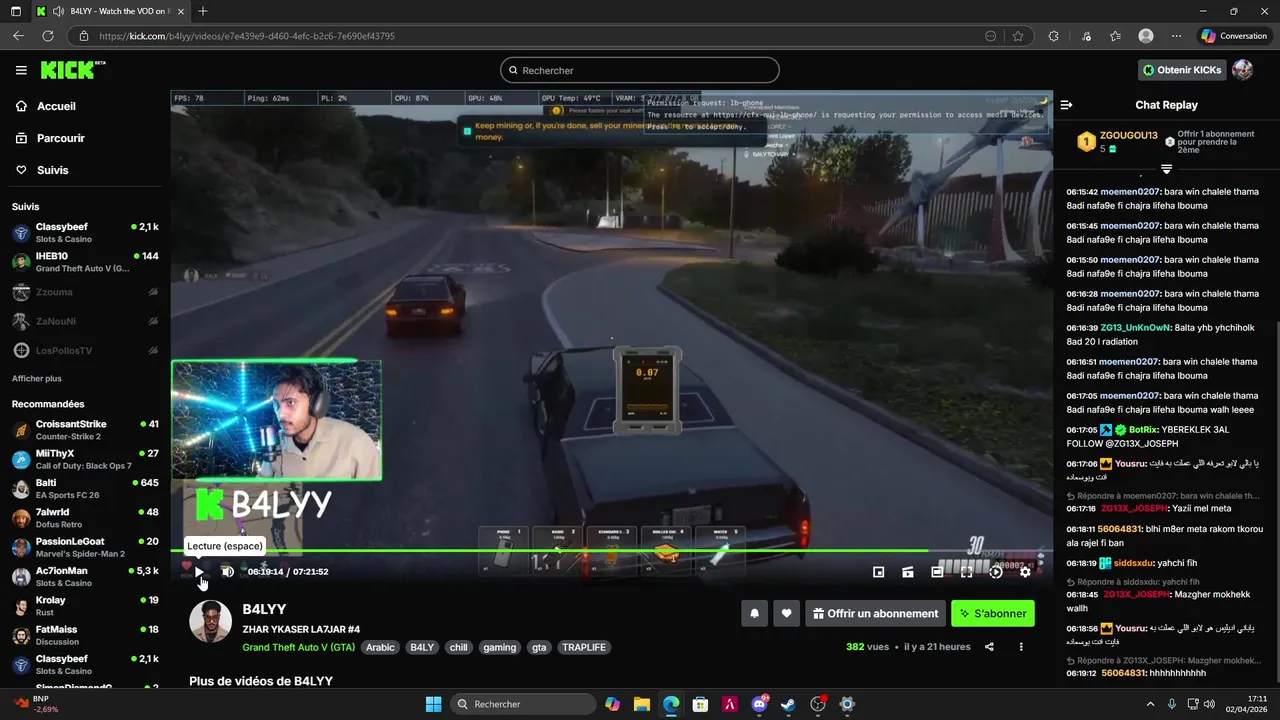Open CroissantStrike recommended channel
The image size is (1280, 720).
pyautogui.click(x=85, y=430)
